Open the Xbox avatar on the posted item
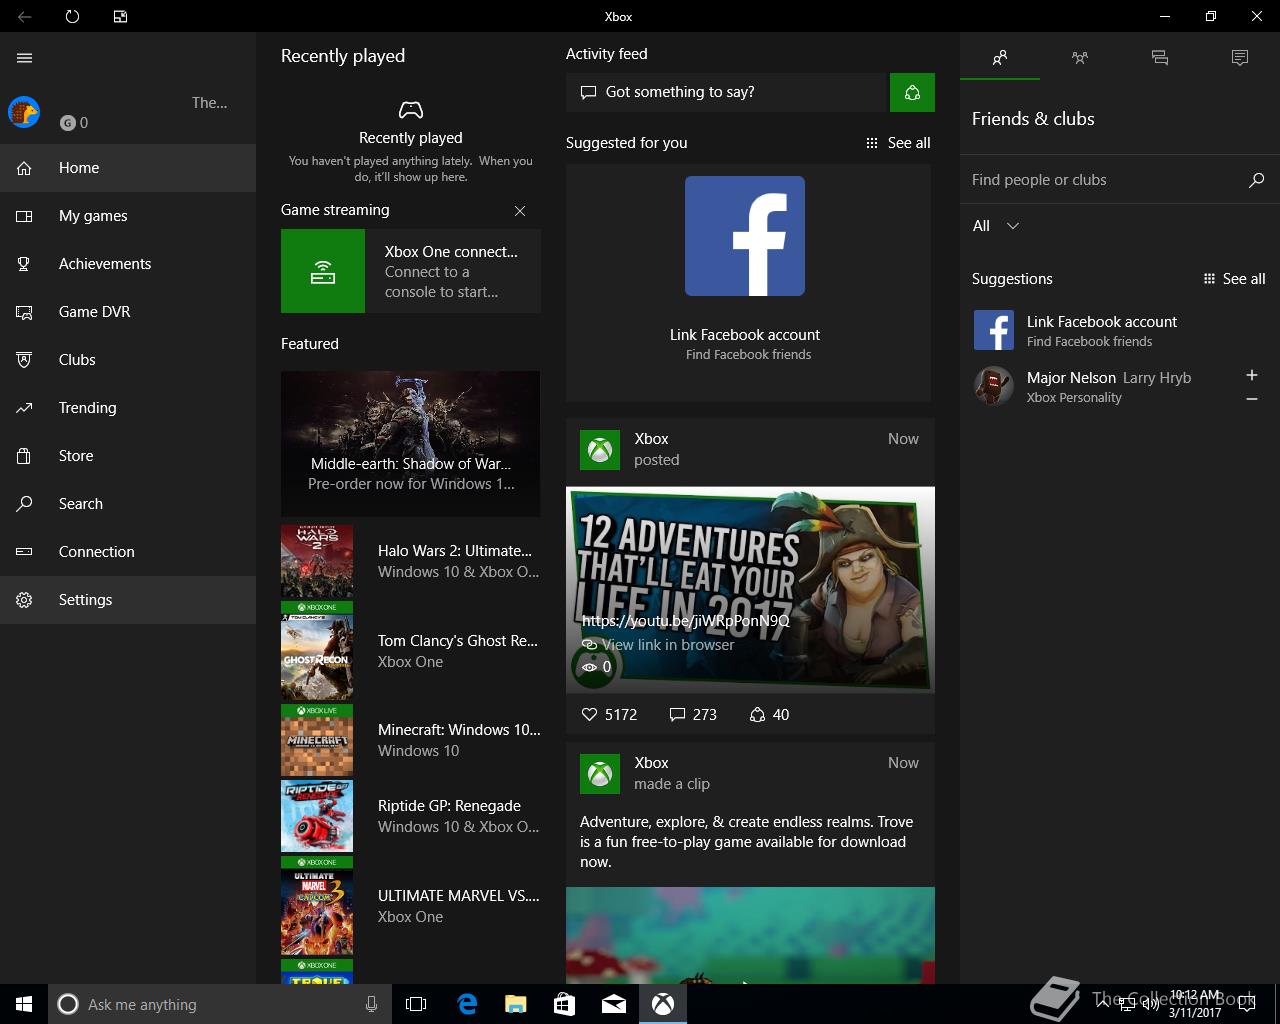The width and height of the screenshot is (1280, 1024). [x=600, y=450]
